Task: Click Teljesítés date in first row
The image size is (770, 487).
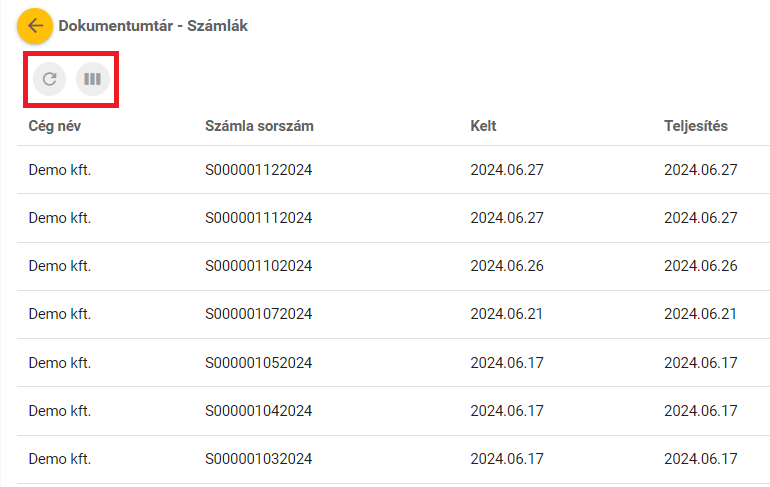Action: point(700,170)
